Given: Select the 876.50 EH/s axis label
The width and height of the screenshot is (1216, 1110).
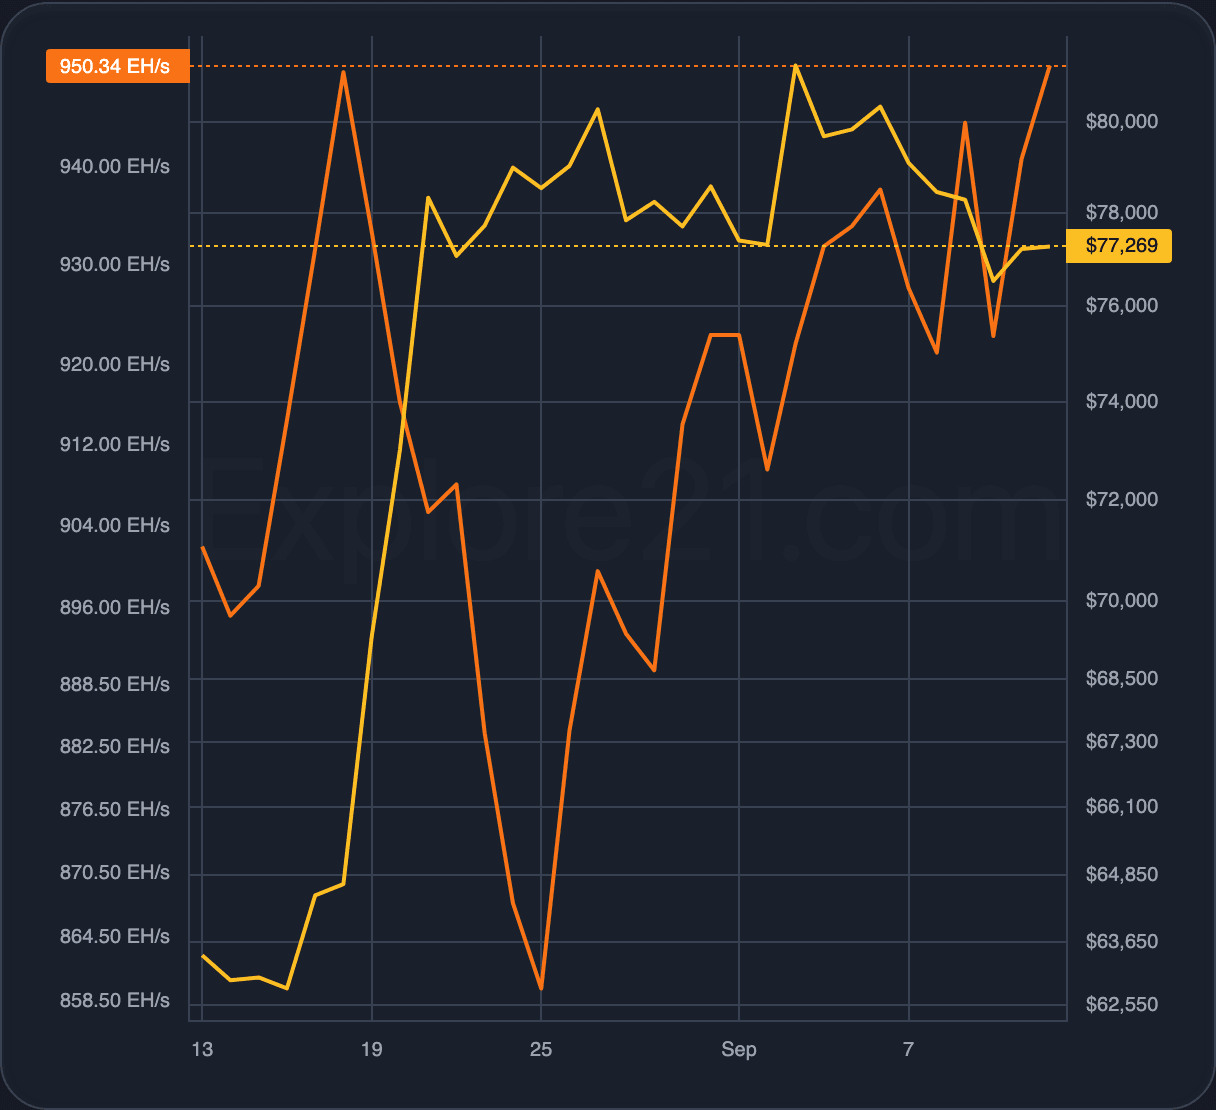Looking at the screenshot, I should (115, 810).
